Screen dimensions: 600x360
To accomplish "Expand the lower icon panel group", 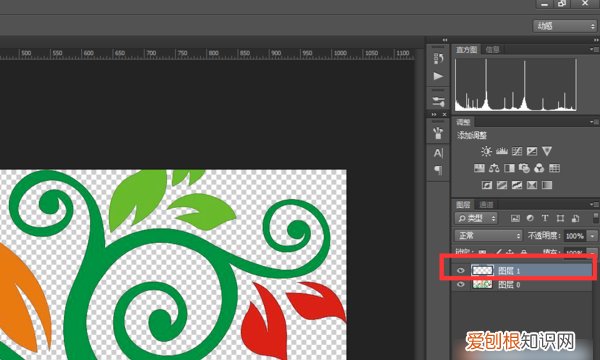I will pos(434,114).
